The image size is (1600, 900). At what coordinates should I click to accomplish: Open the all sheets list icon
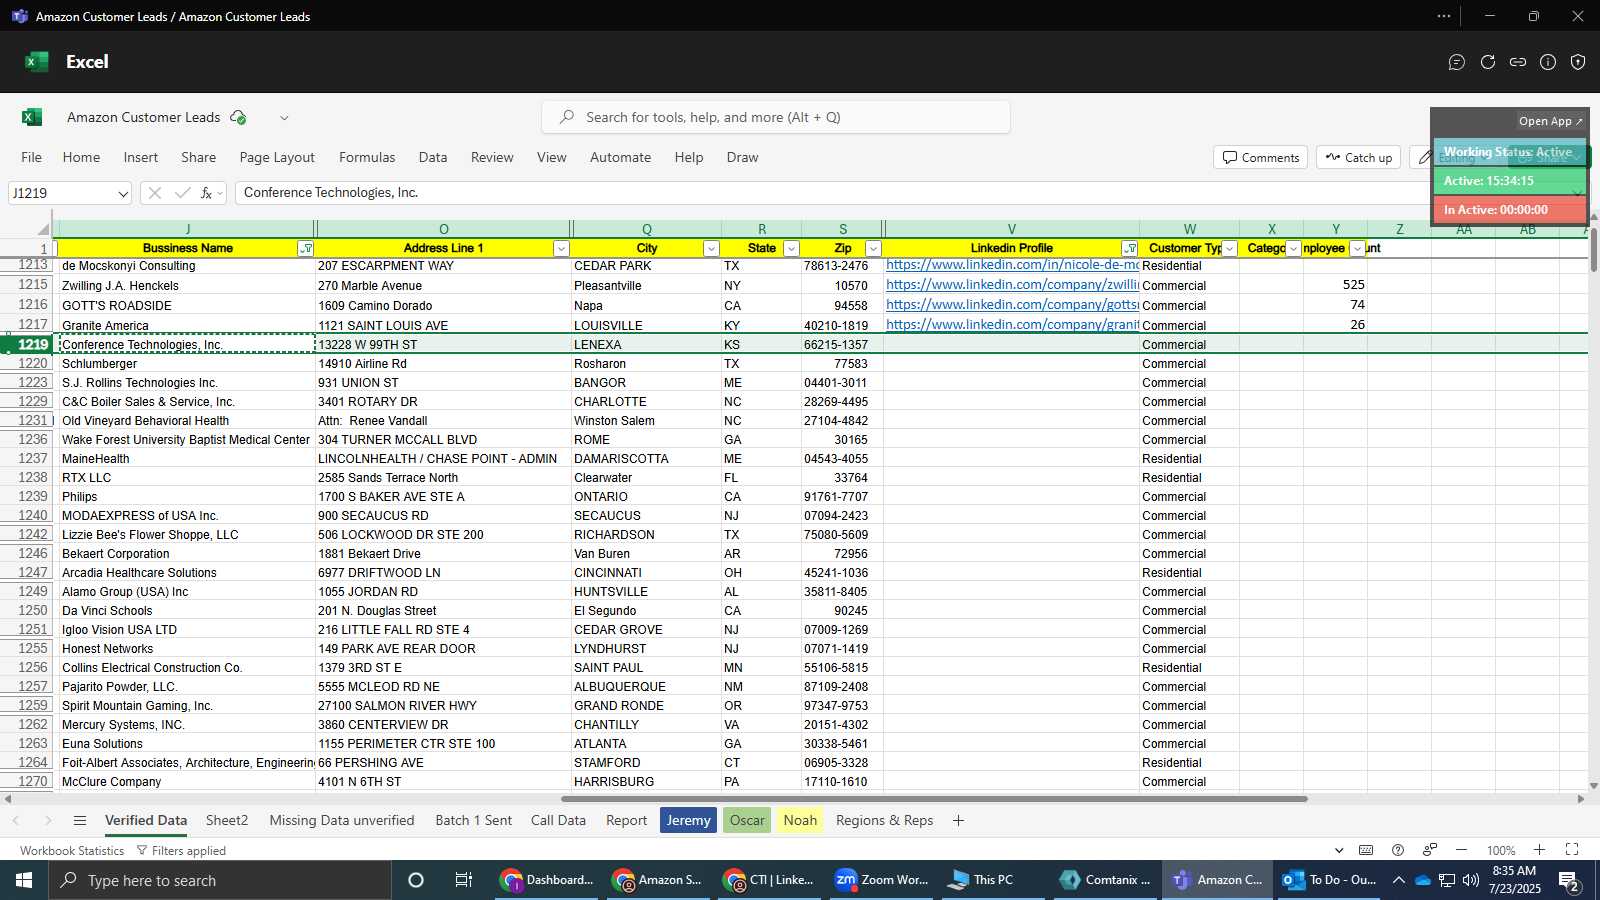(80, 820)
